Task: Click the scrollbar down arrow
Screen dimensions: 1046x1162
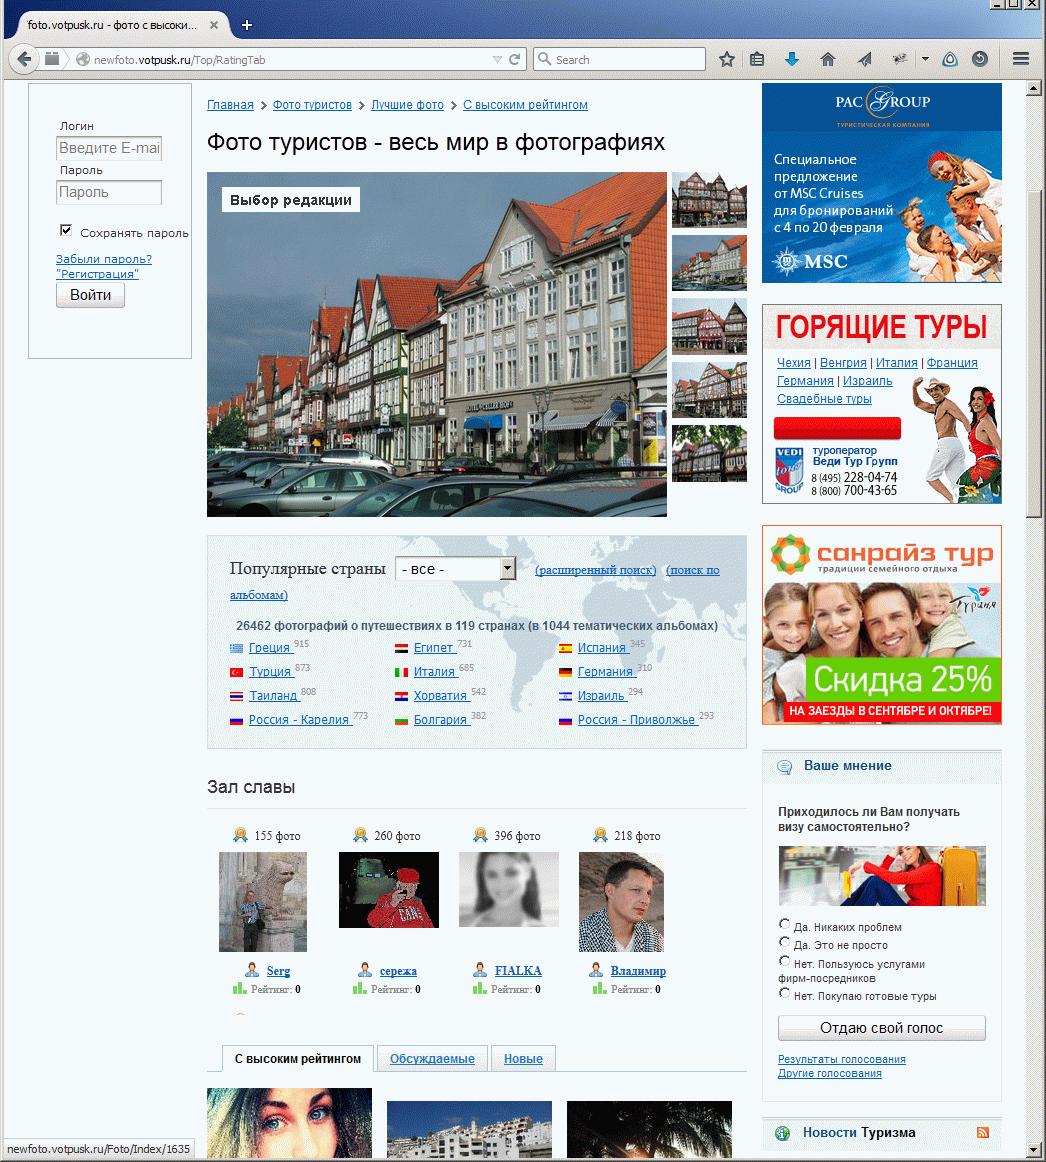Action: point(1034,1150)
